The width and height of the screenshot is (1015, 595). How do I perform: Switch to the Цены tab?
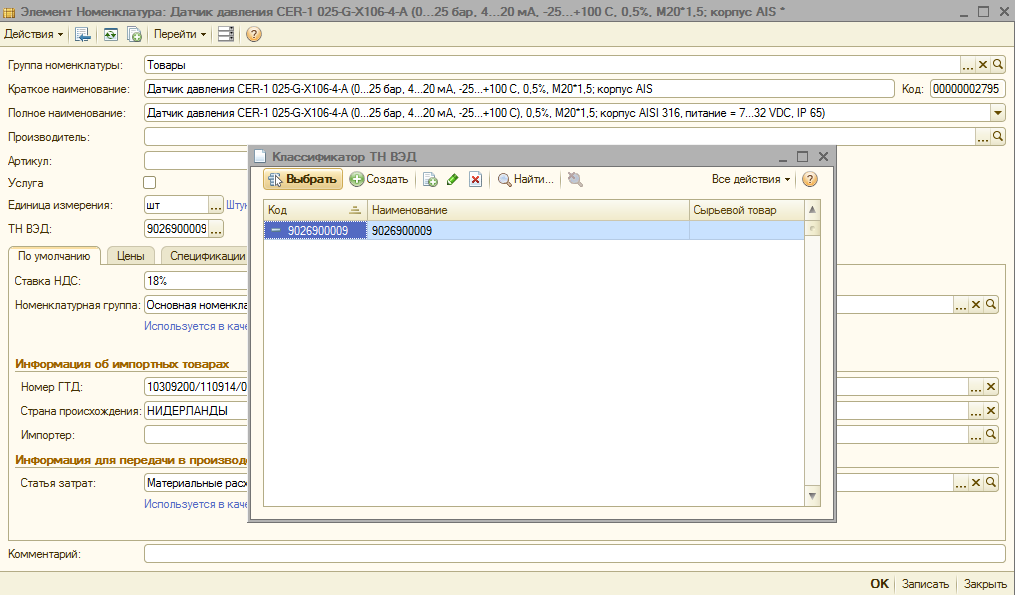(130, 256)
